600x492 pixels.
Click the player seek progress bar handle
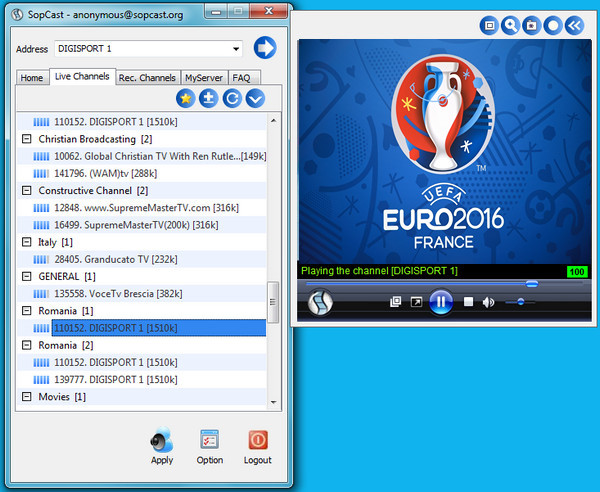[x=532, y=284]
